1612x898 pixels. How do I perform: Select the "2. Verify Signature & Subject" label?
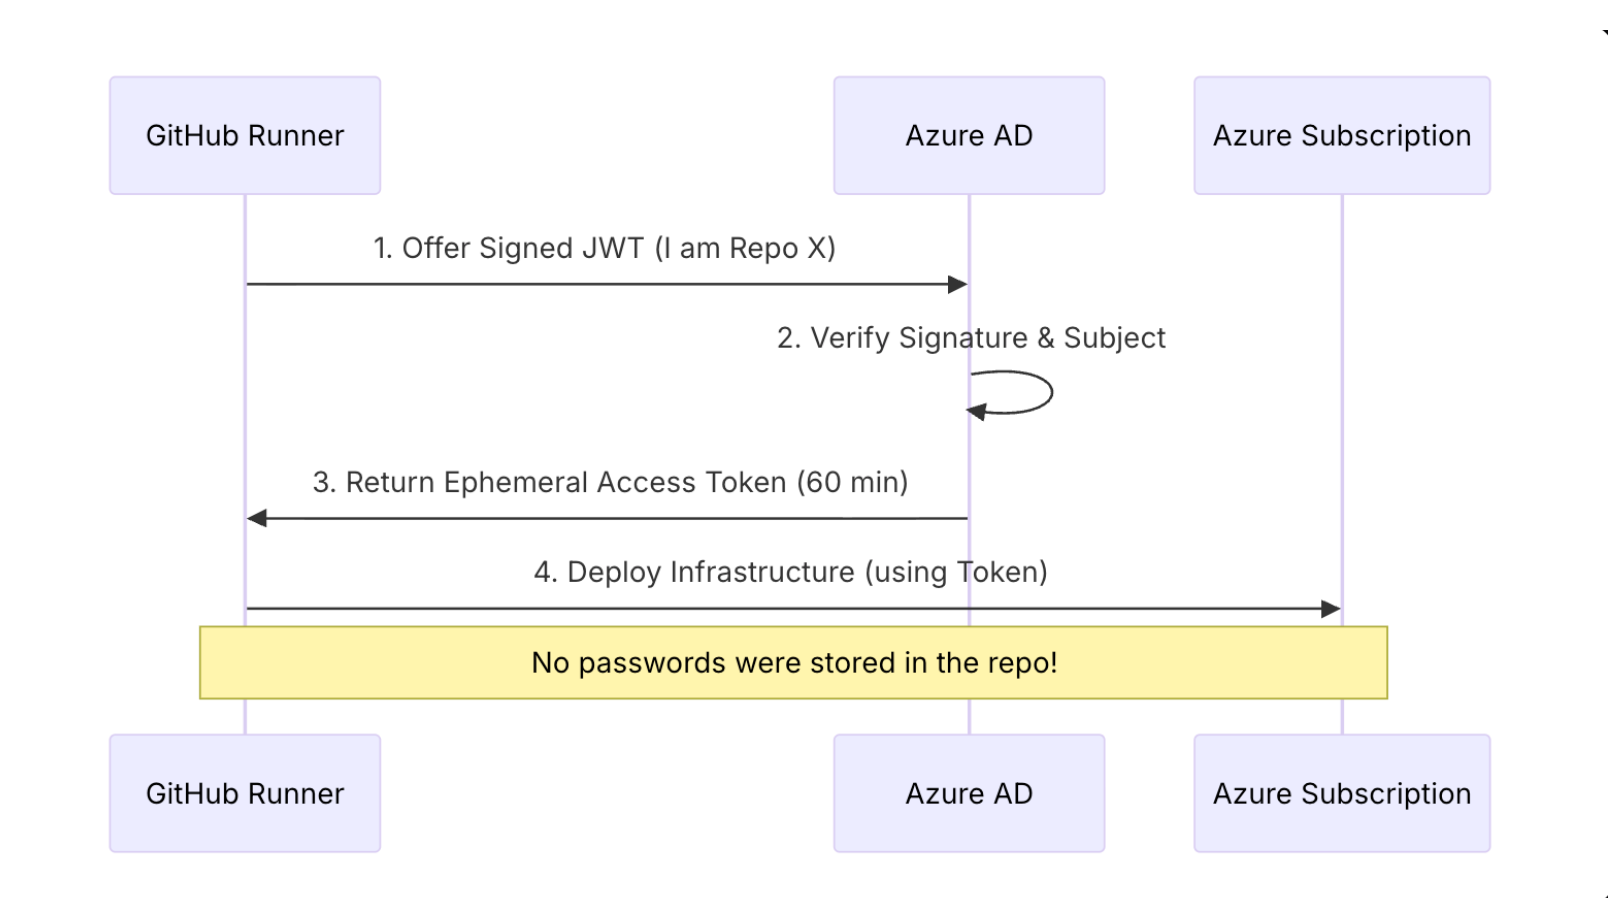[x=970, y=338]
